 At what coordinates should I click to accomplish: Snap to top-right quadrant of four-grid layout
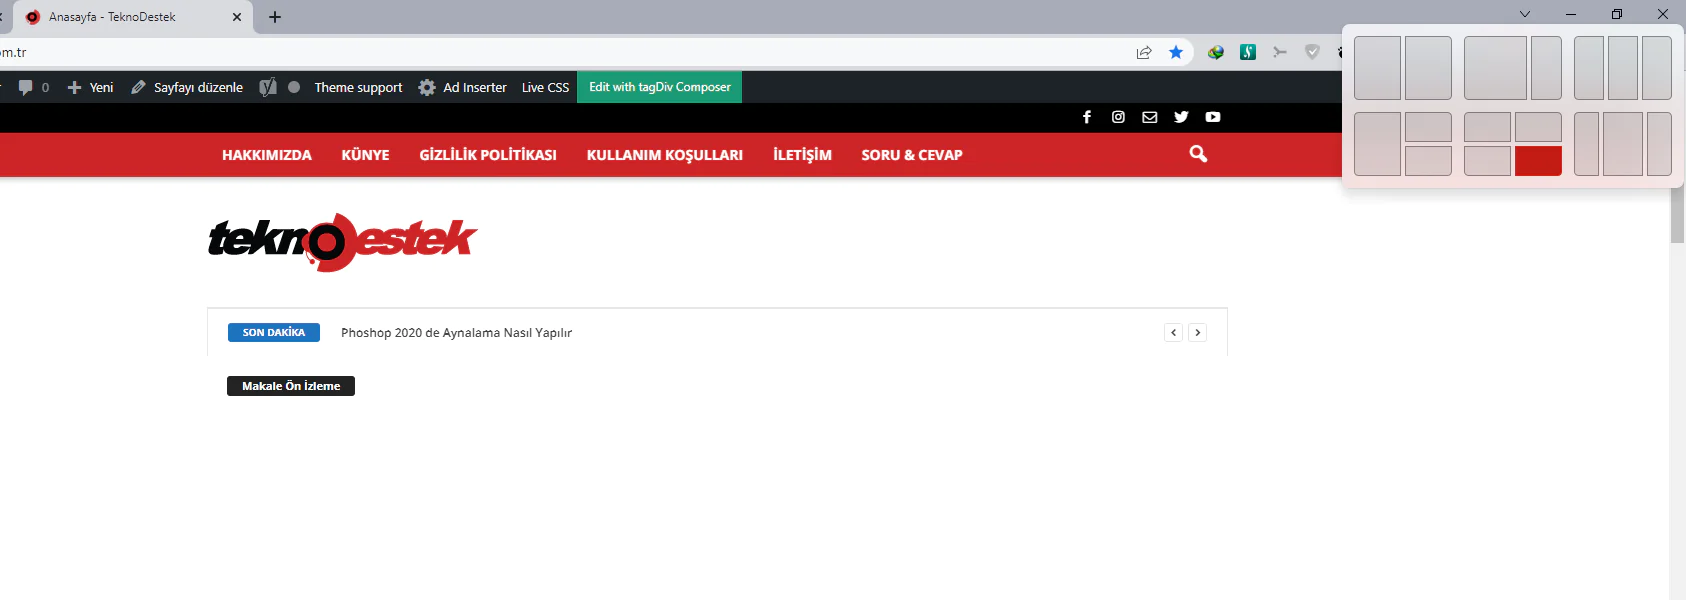[x=1538, y=127]
